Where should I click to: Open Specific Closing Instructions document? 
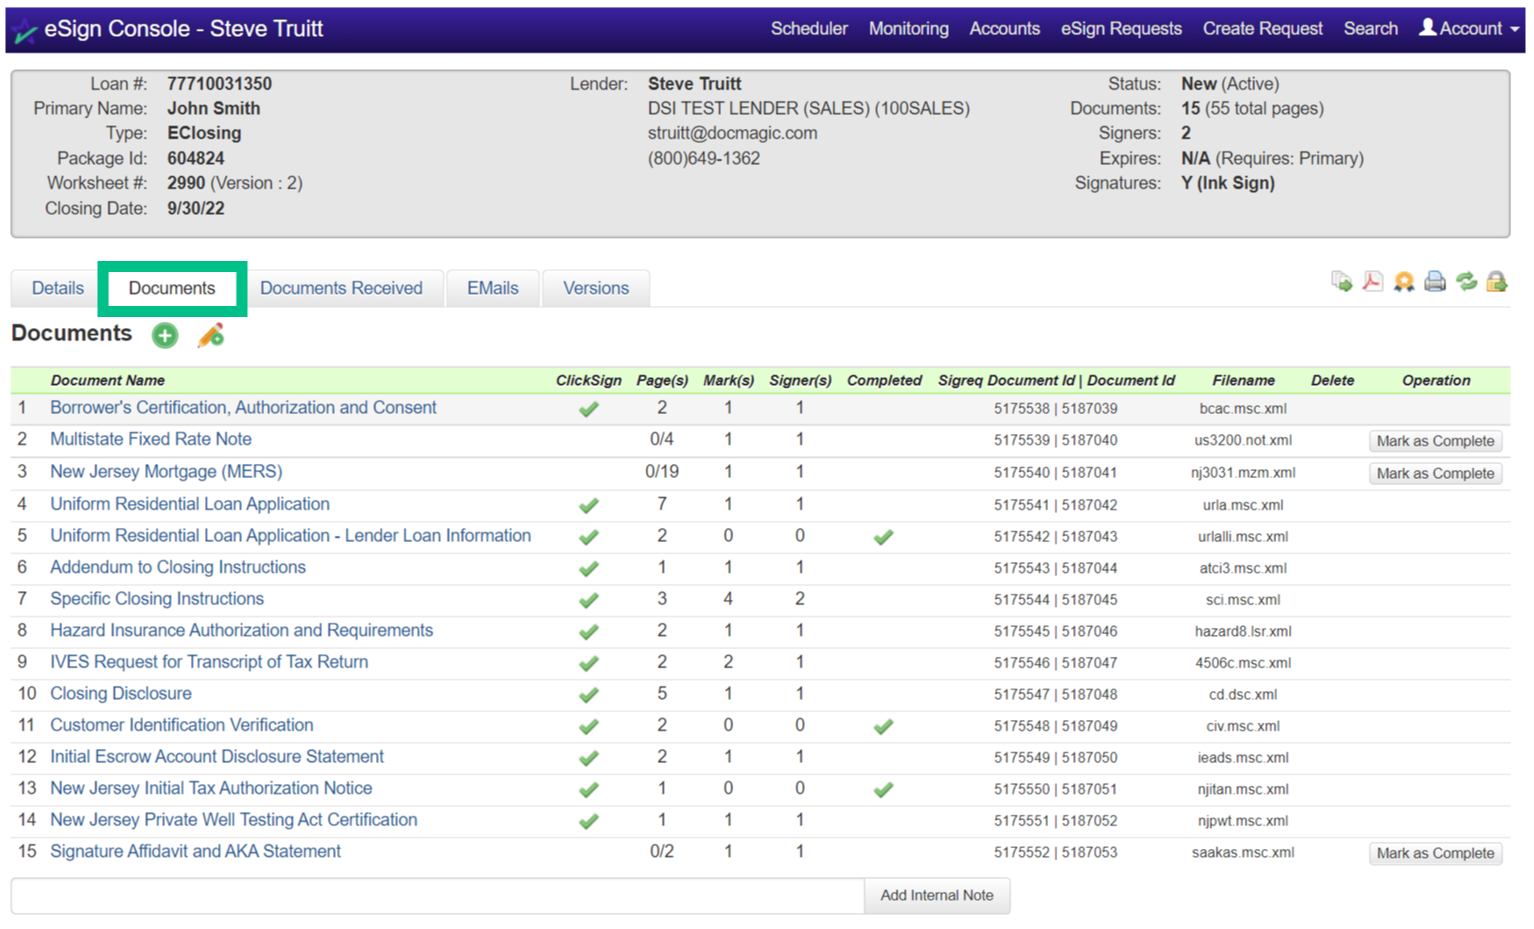(x=157, y=599)
